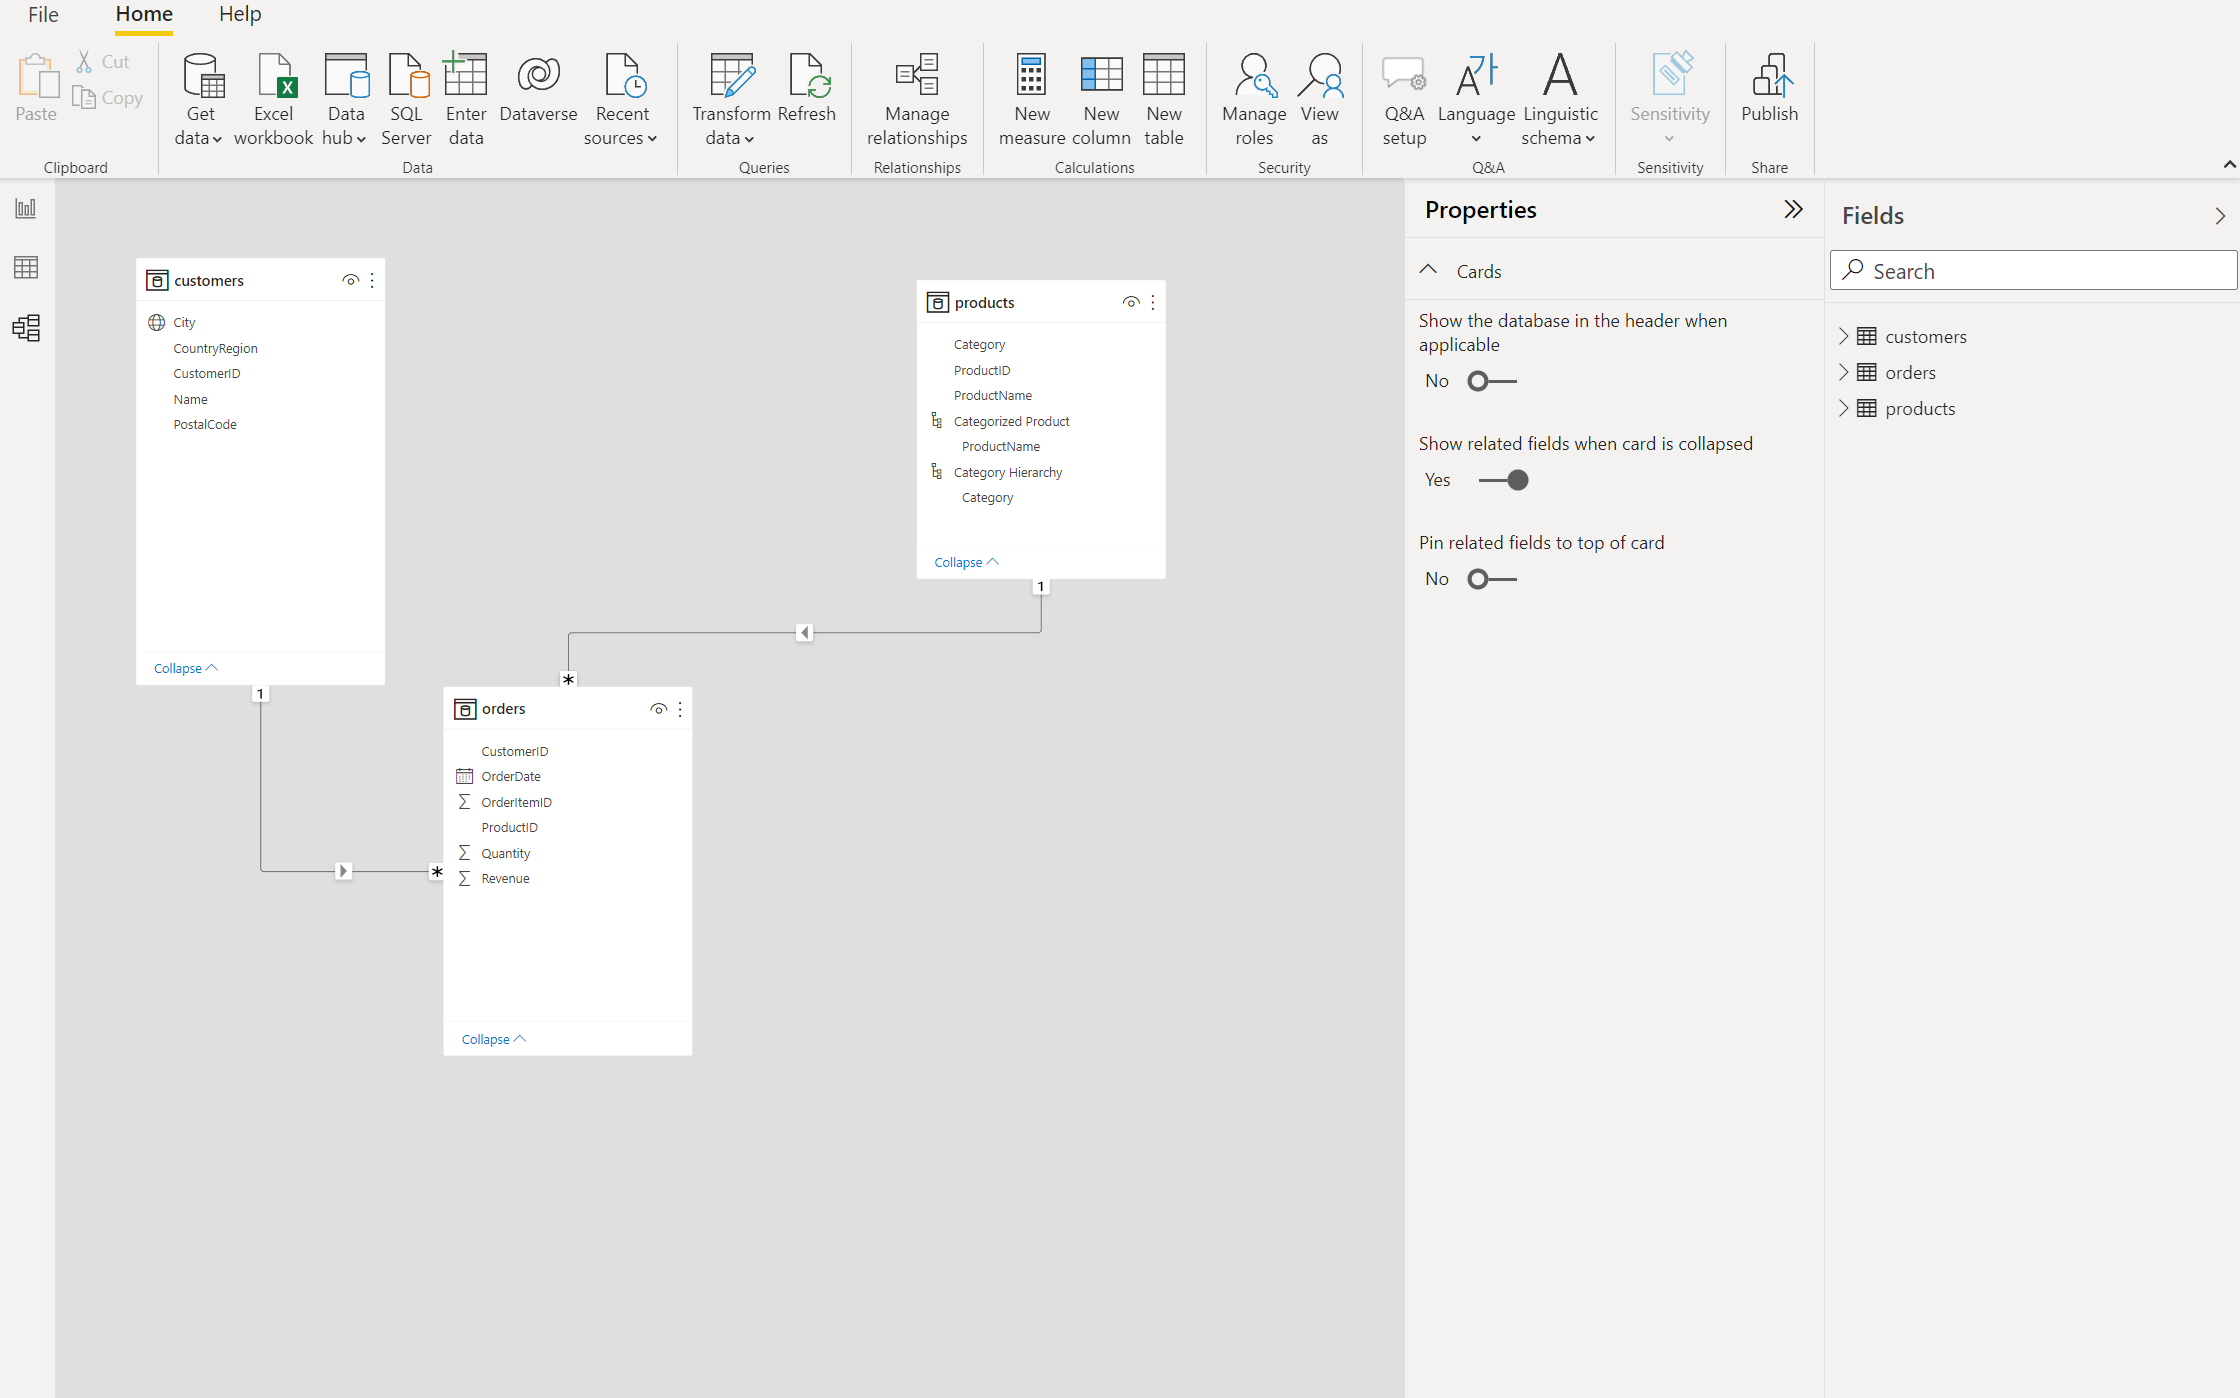
Task: Switch to the Help ribbon tab
Action: click(239, 14)
